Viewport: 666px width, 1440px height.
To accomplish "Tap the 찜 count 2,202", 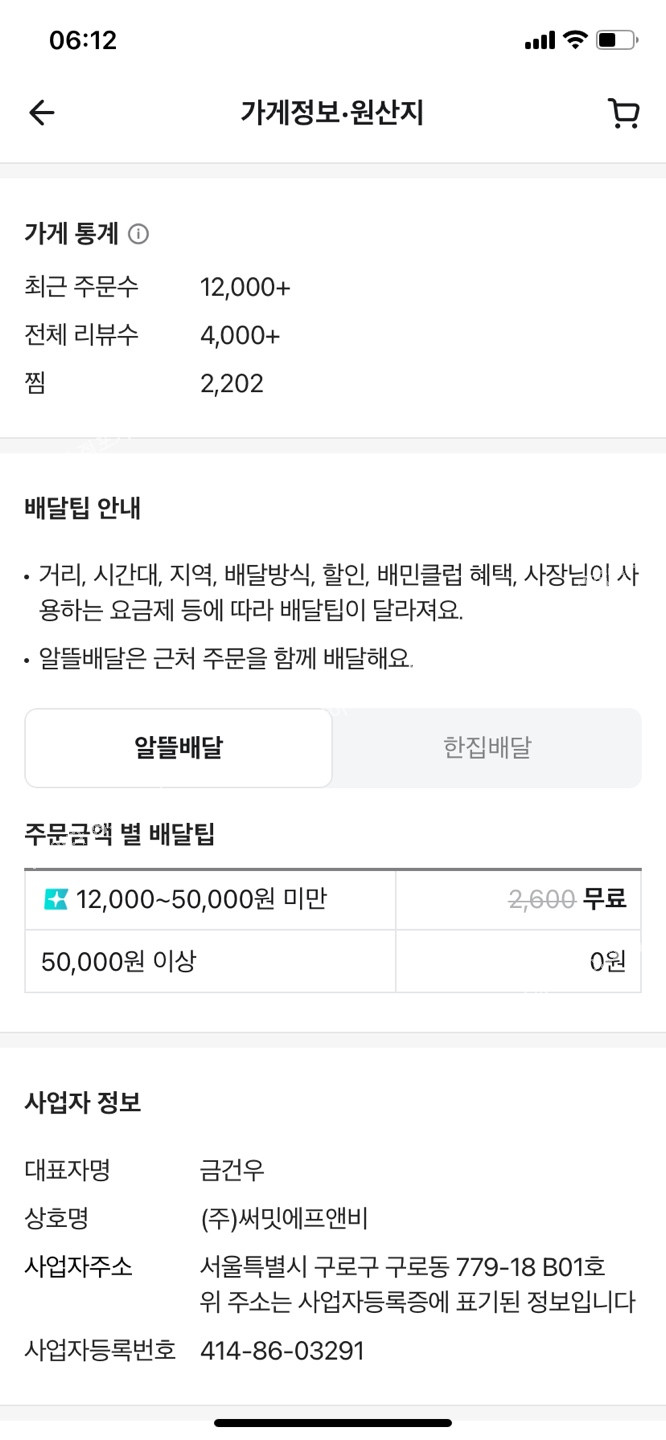I will tap(232, 383).
